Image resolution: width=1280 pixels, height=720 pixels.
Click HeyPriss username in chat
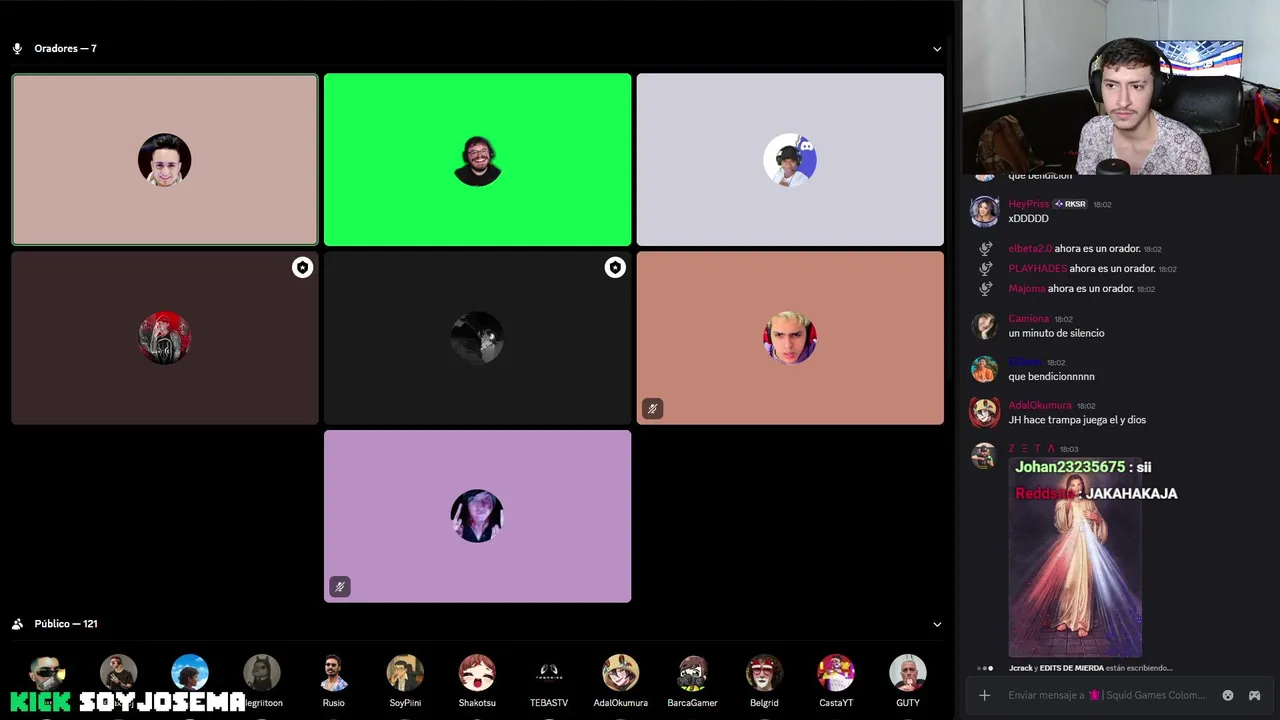click(1029, 204)
